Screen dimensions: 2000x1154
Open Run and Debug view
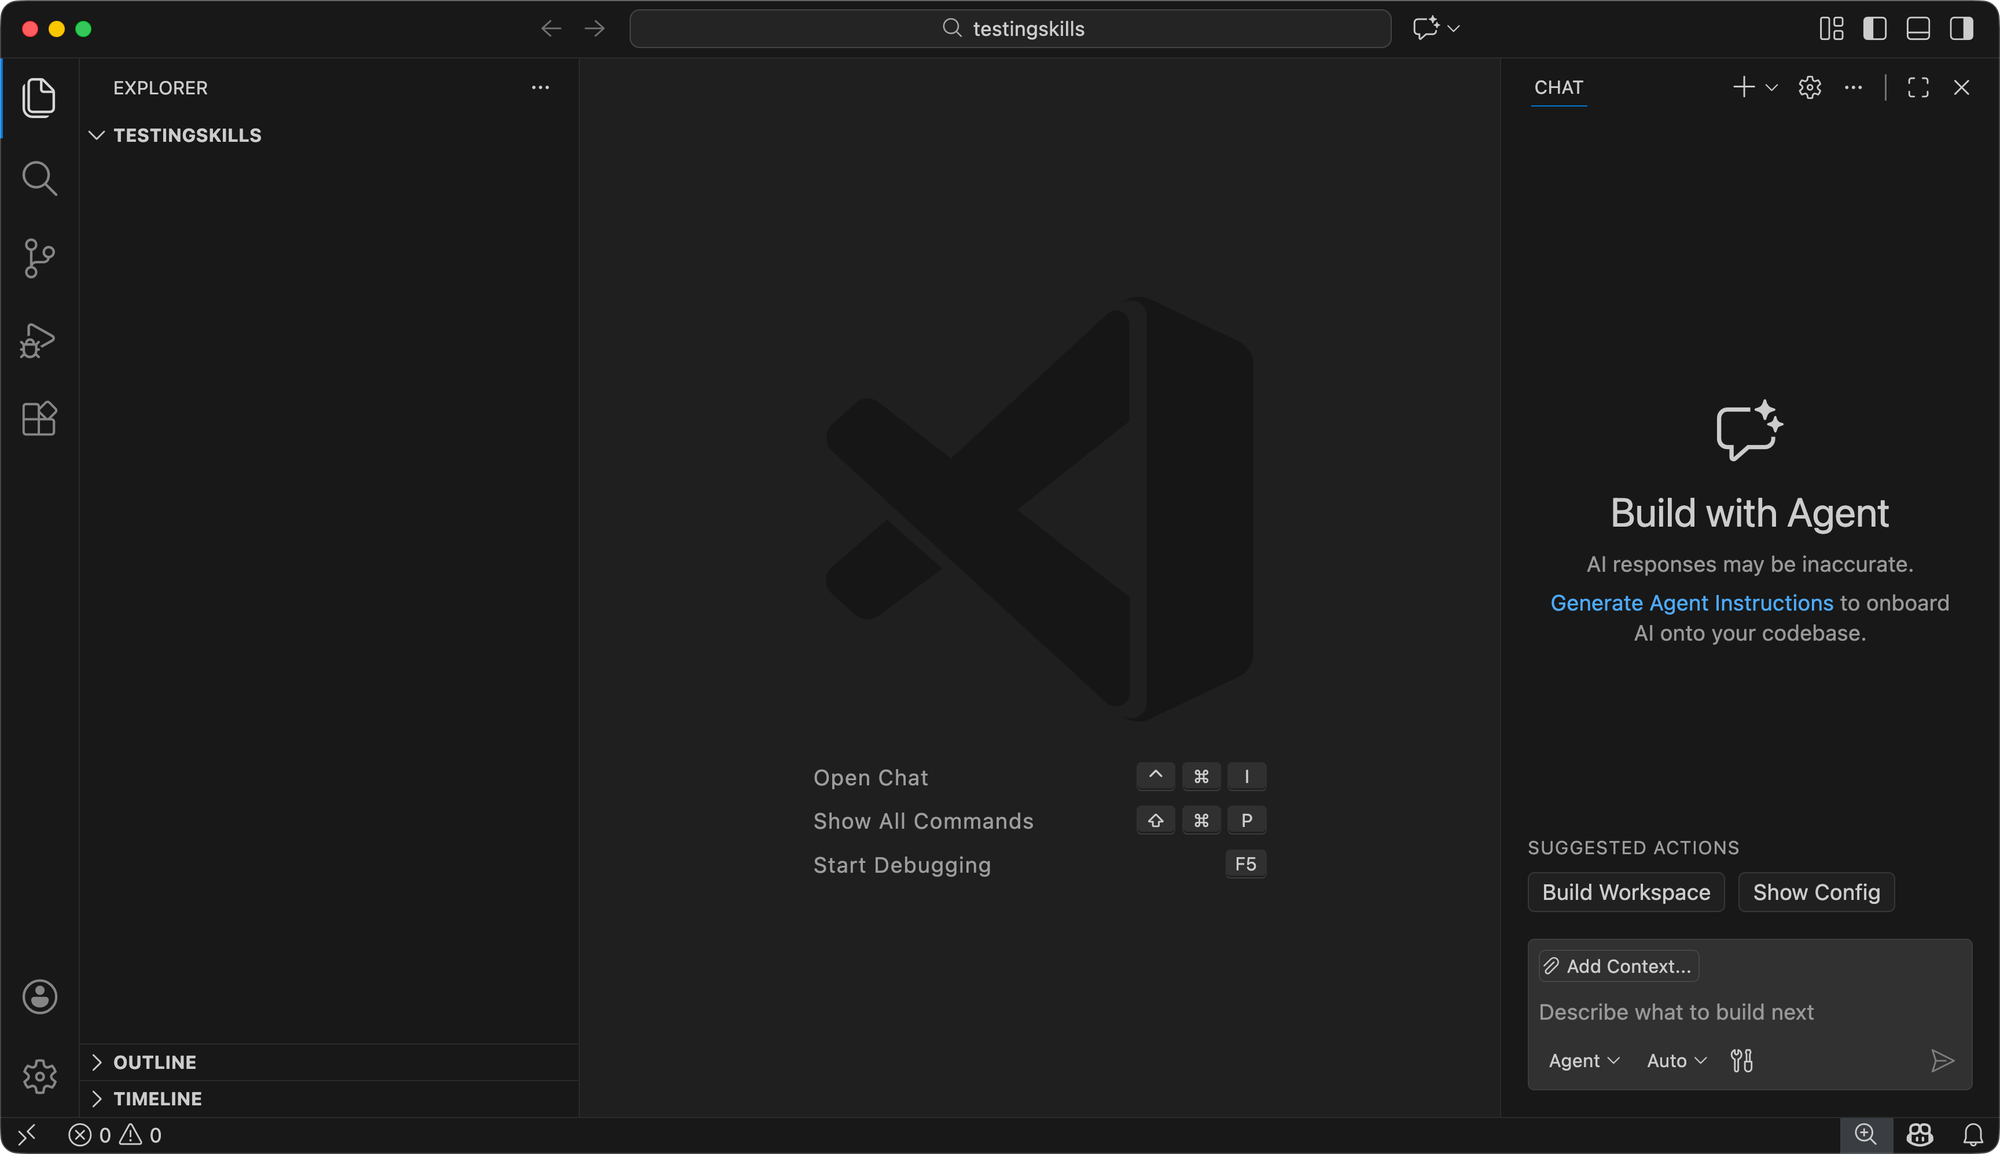39,340
